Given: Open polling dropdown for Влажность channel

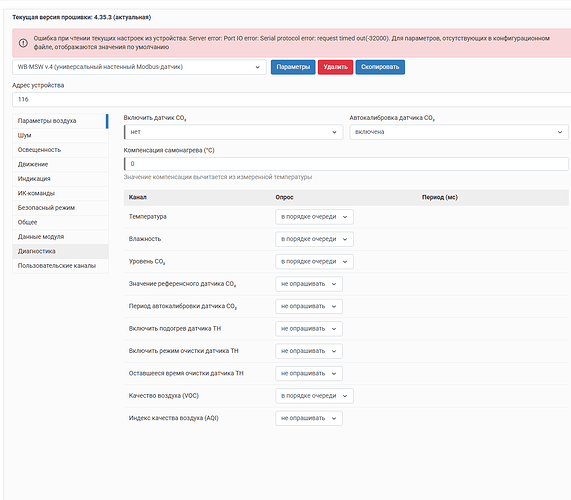Looking at the screenshot, I should tap(314, 239).
